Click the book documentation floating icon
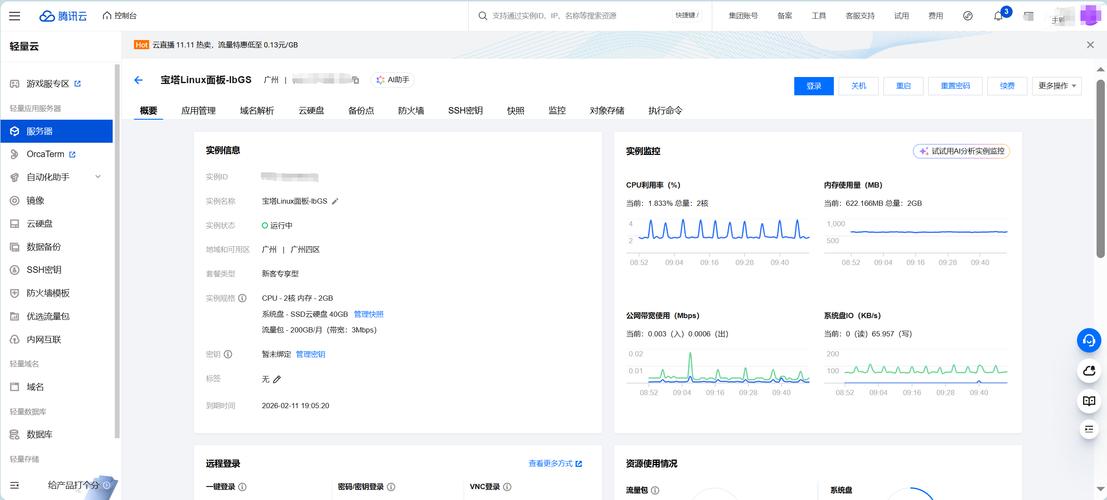 coord(1089,401)
